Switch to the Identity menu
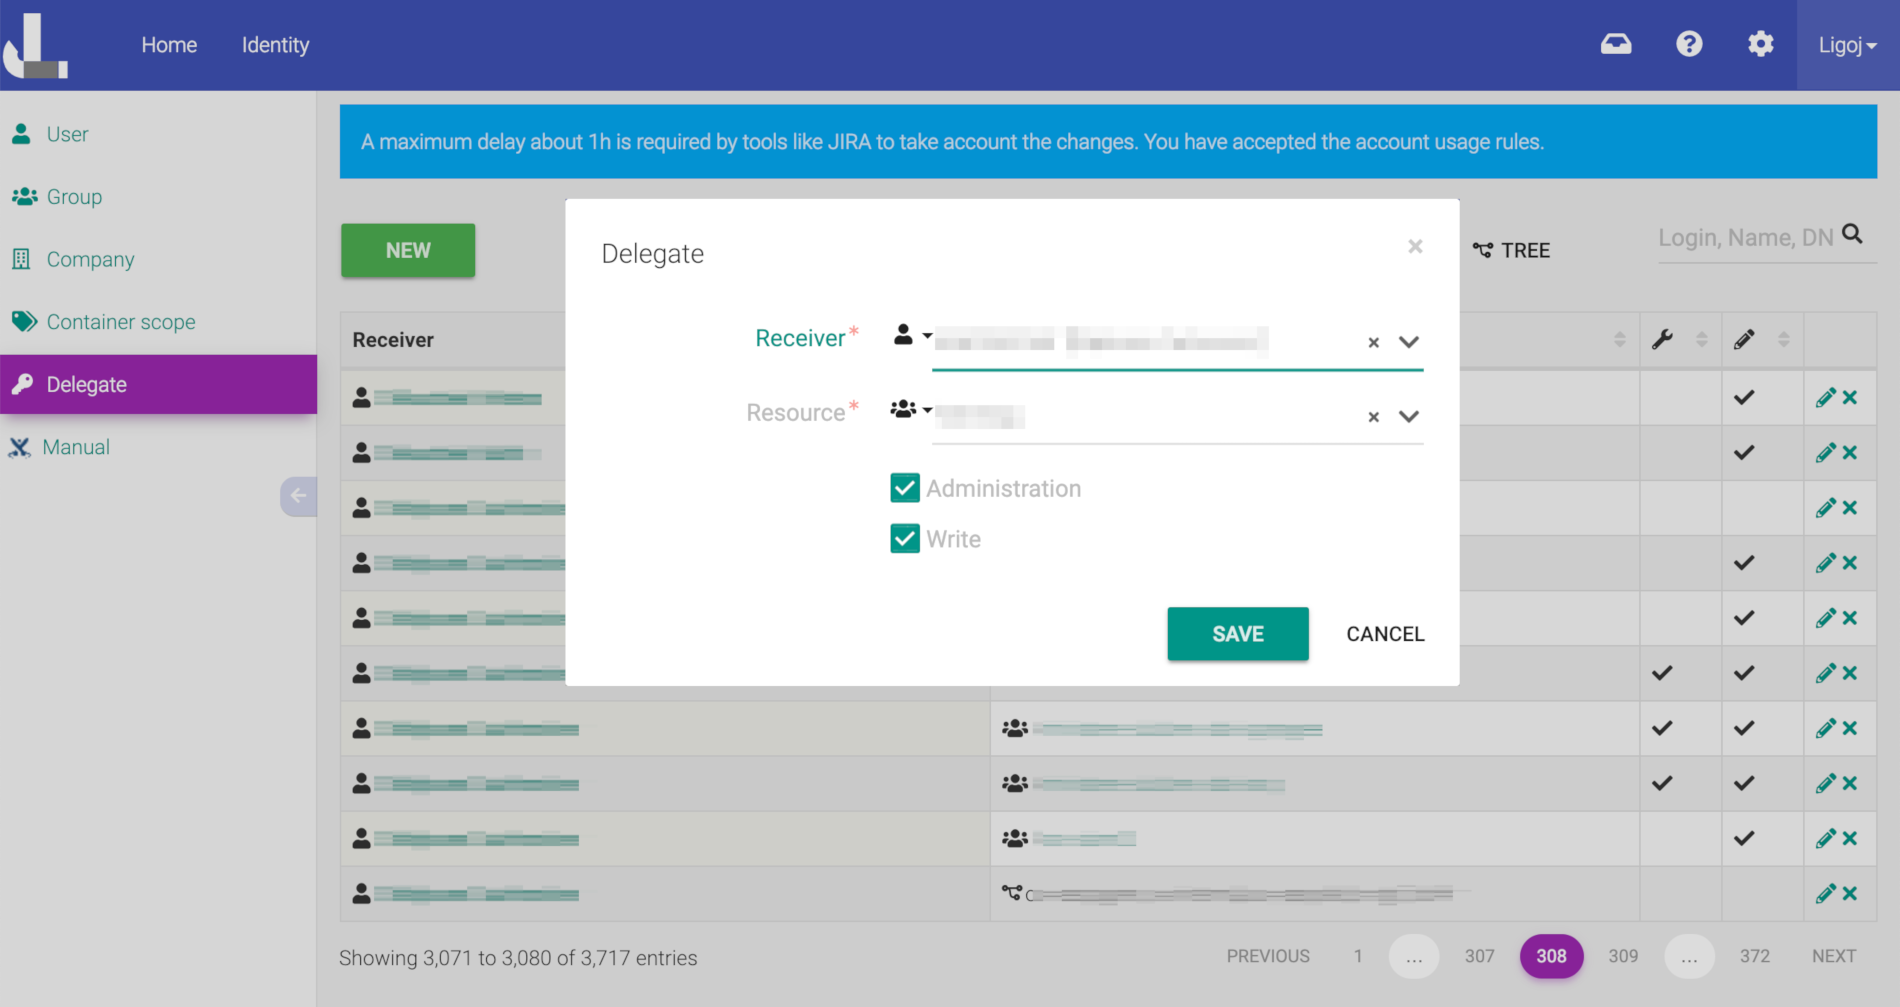This screenshot has height=1007, width=1900. (x=275, y=44)
